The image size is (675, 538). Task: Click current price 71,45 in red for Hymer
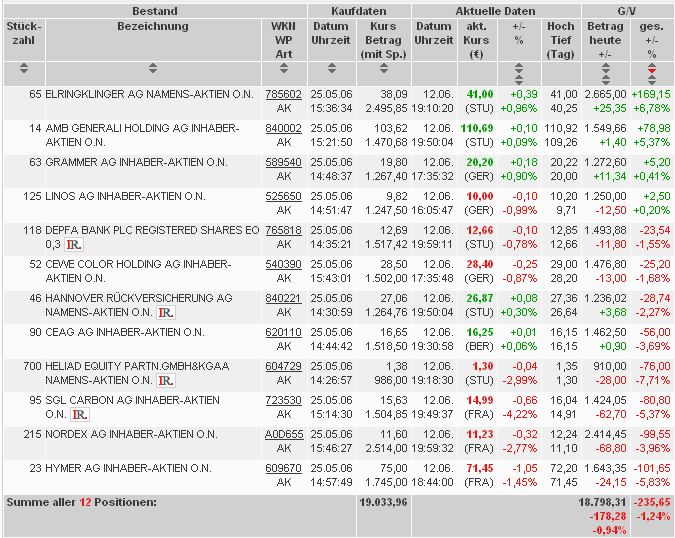click(x=480, y=468)
